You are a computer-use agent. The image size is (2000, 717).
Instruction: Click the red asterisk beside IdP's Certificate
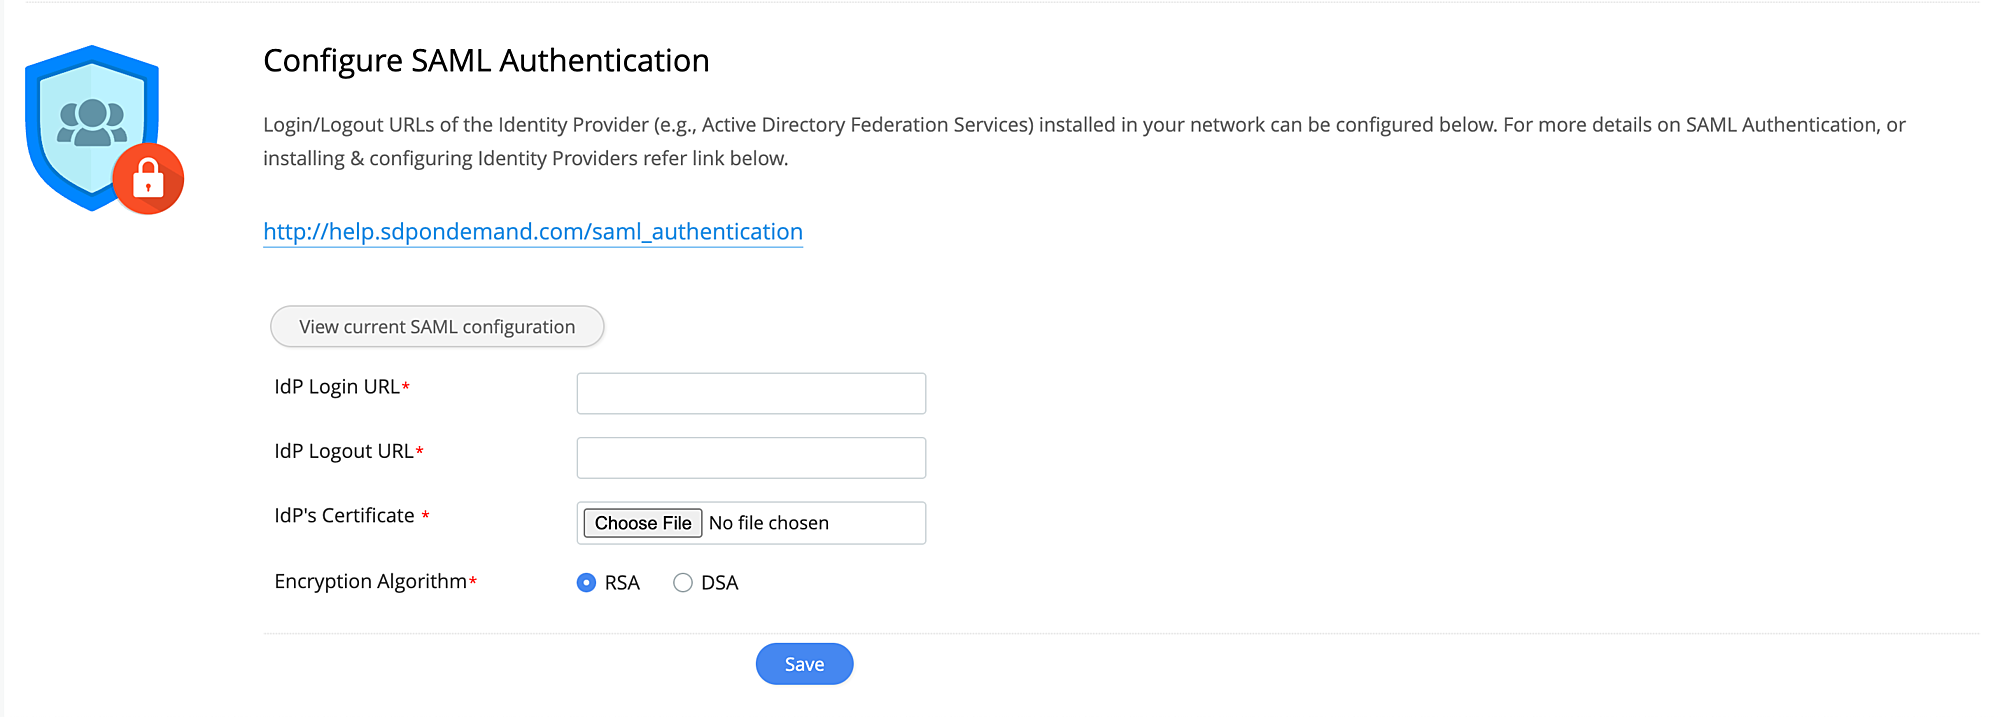[x=425, y=516]
